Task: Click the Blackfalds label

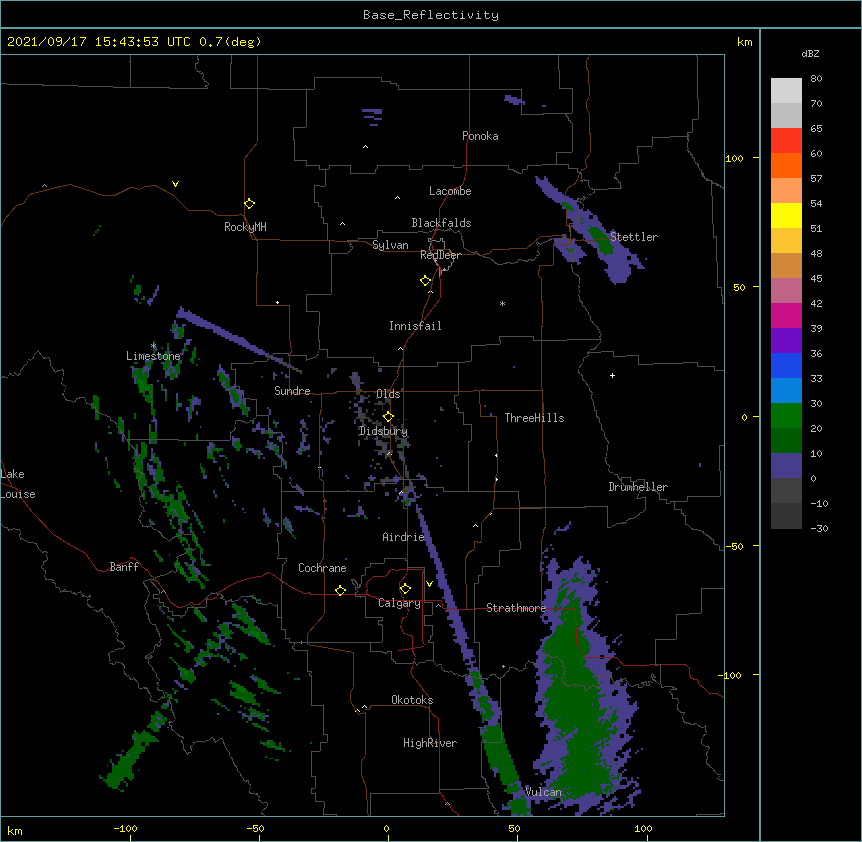Action: tap(441, 223)
